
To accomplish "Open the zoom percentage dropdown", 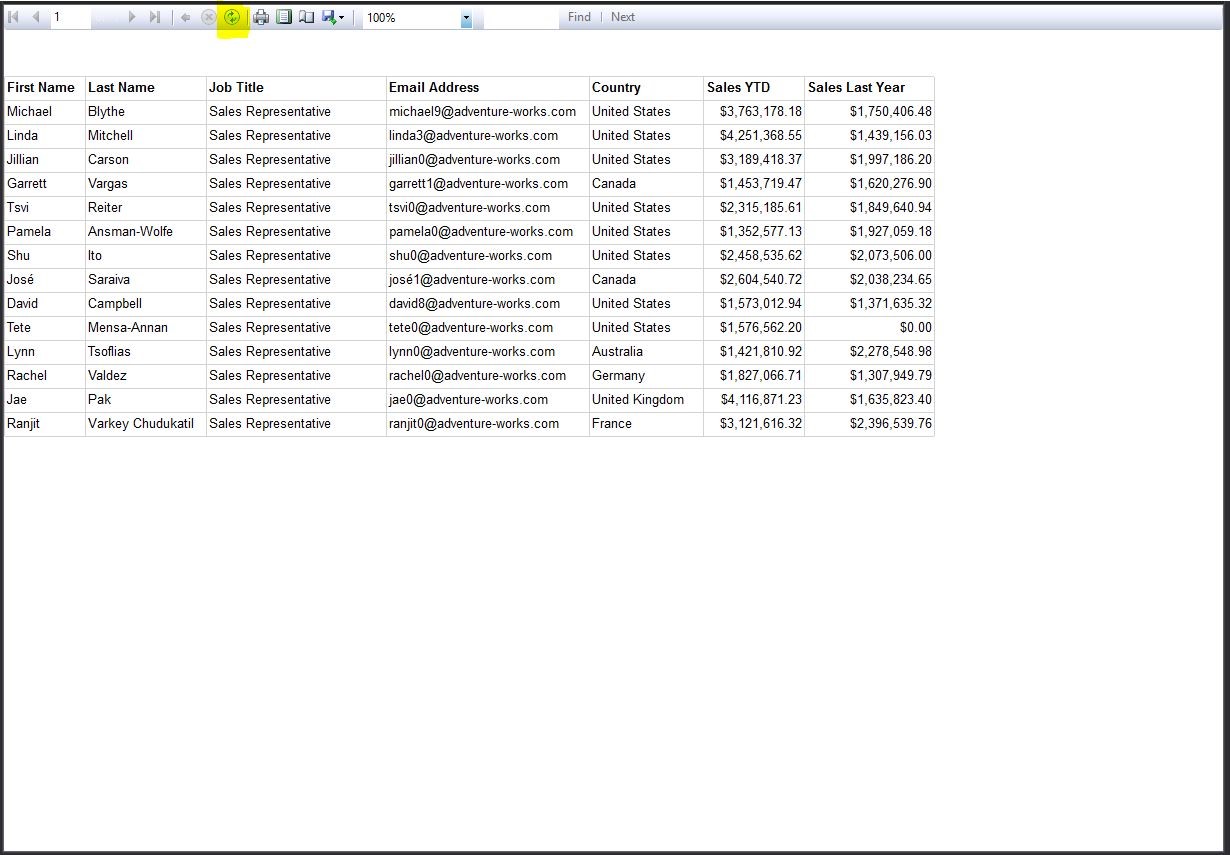I will (465, 17).
